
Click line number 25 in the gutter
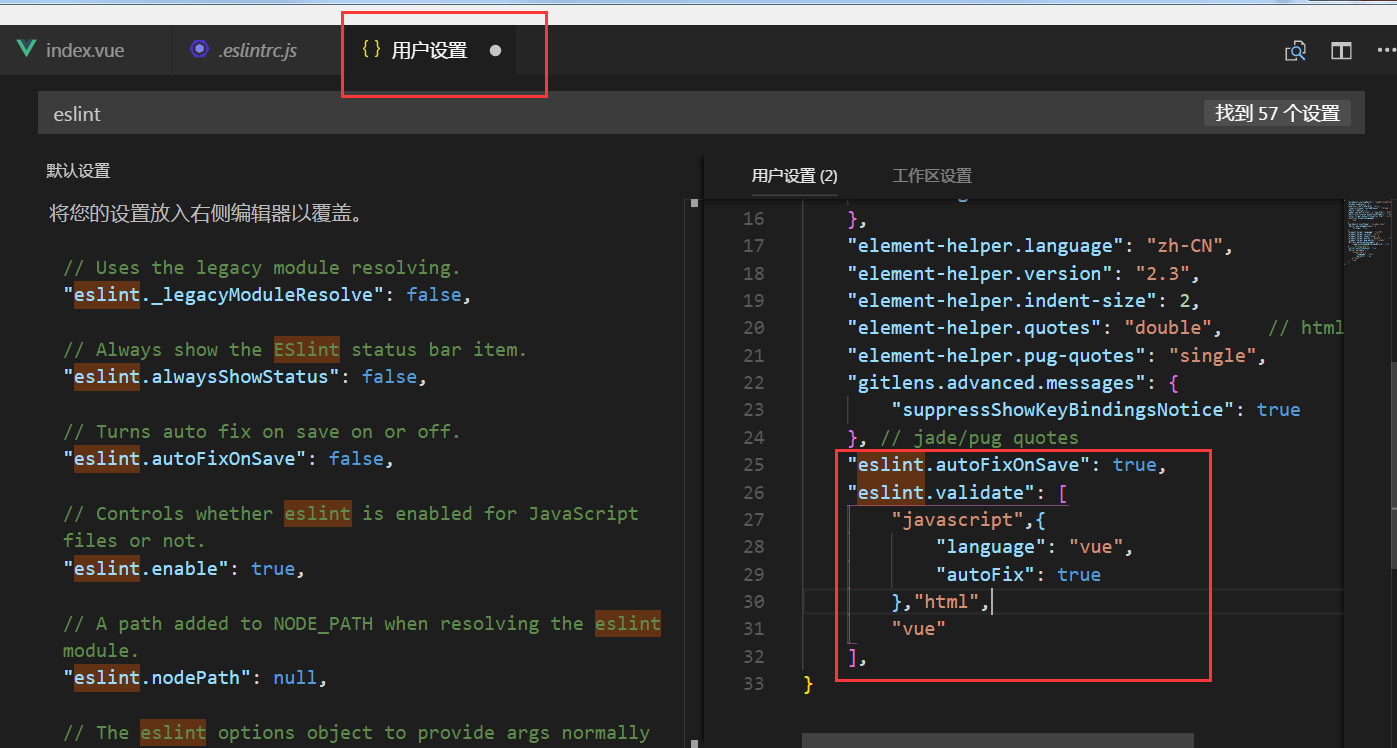click(753, 465)
